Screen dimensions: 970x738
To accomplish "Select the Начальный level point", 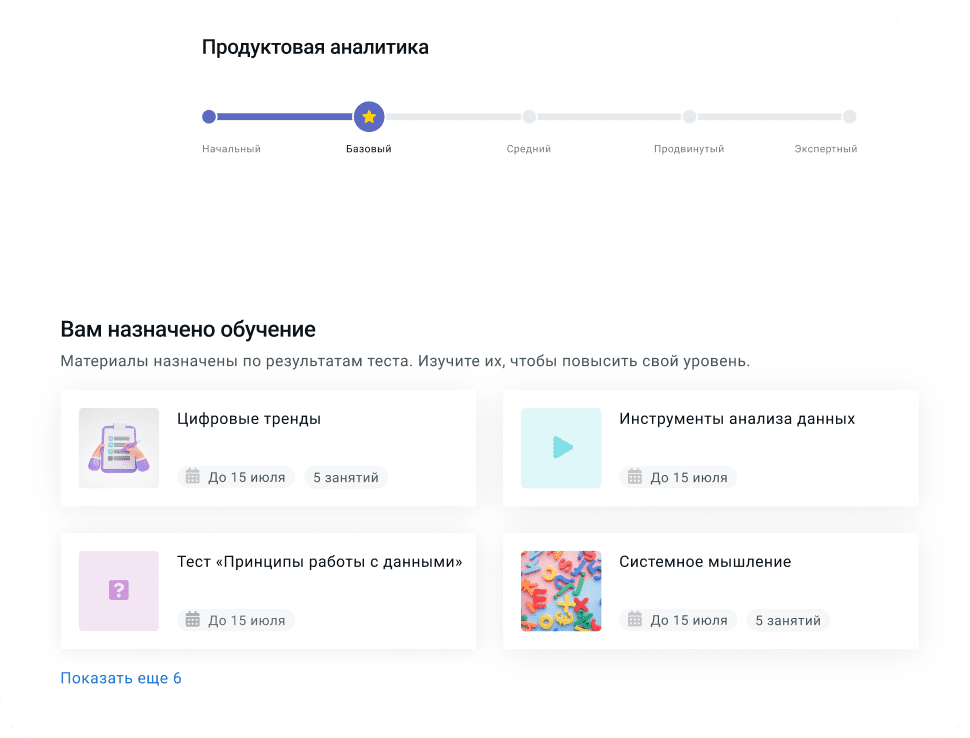I will pos(209,116).
